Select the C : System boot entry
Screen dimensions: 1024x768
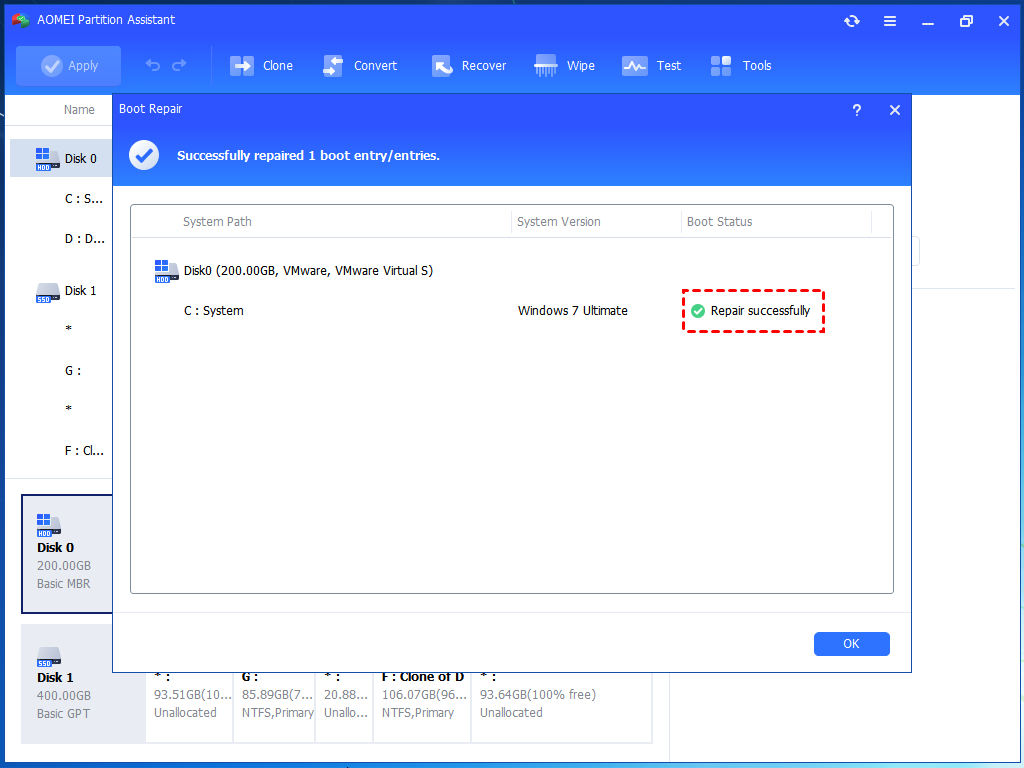click(214, 311)
